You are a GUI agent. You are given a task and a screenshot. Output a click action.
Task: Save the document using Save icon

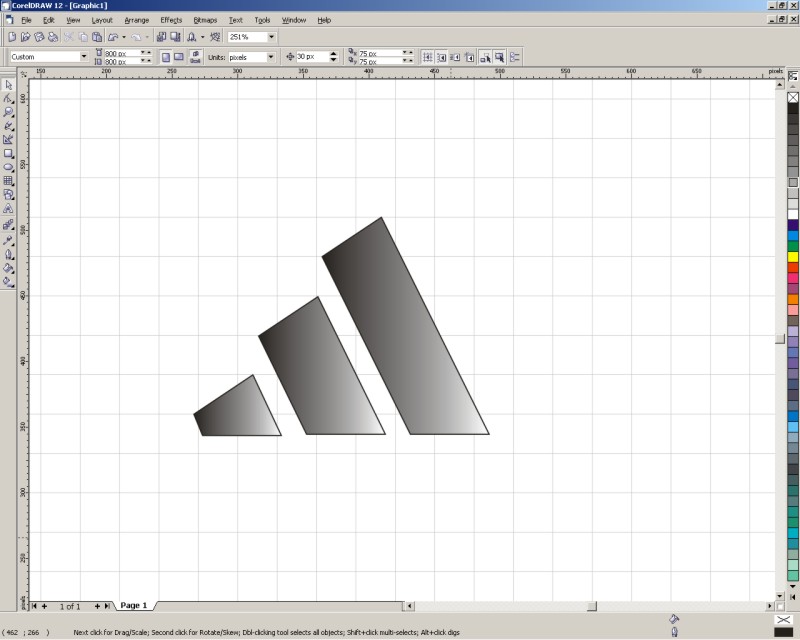(x=39, y=37)
